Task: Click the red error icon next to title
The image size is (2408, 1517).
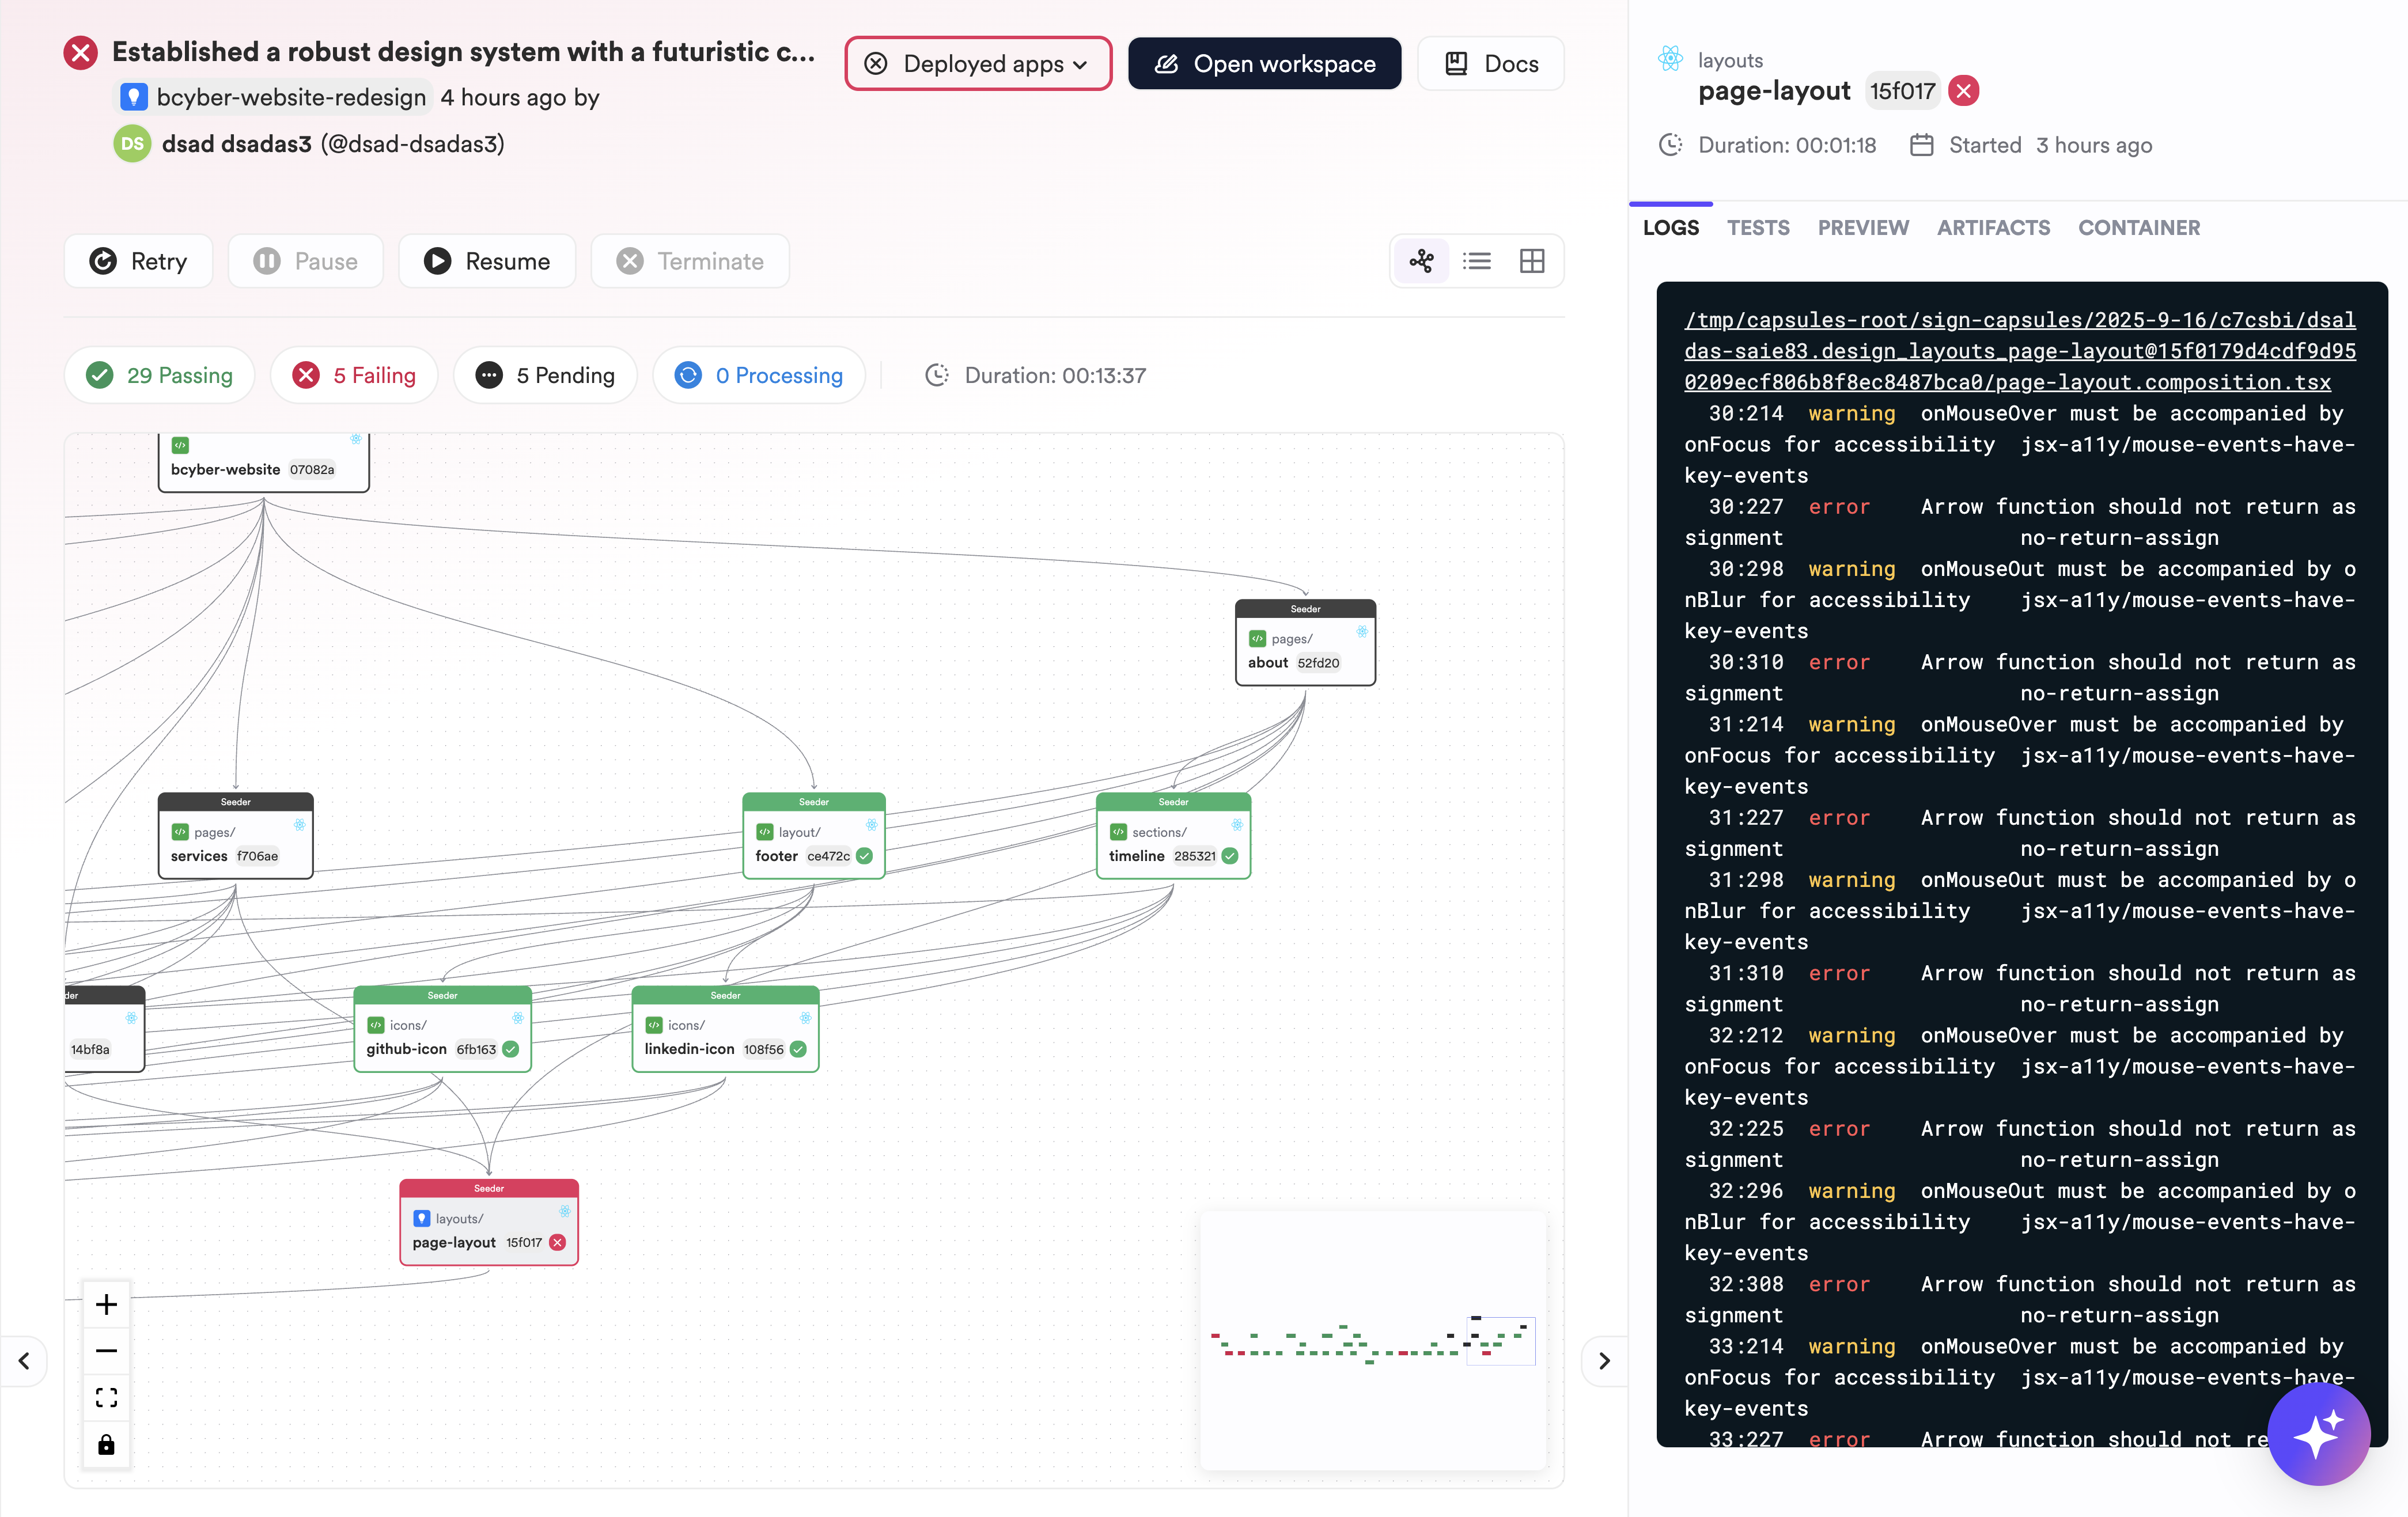Action: 81,52
